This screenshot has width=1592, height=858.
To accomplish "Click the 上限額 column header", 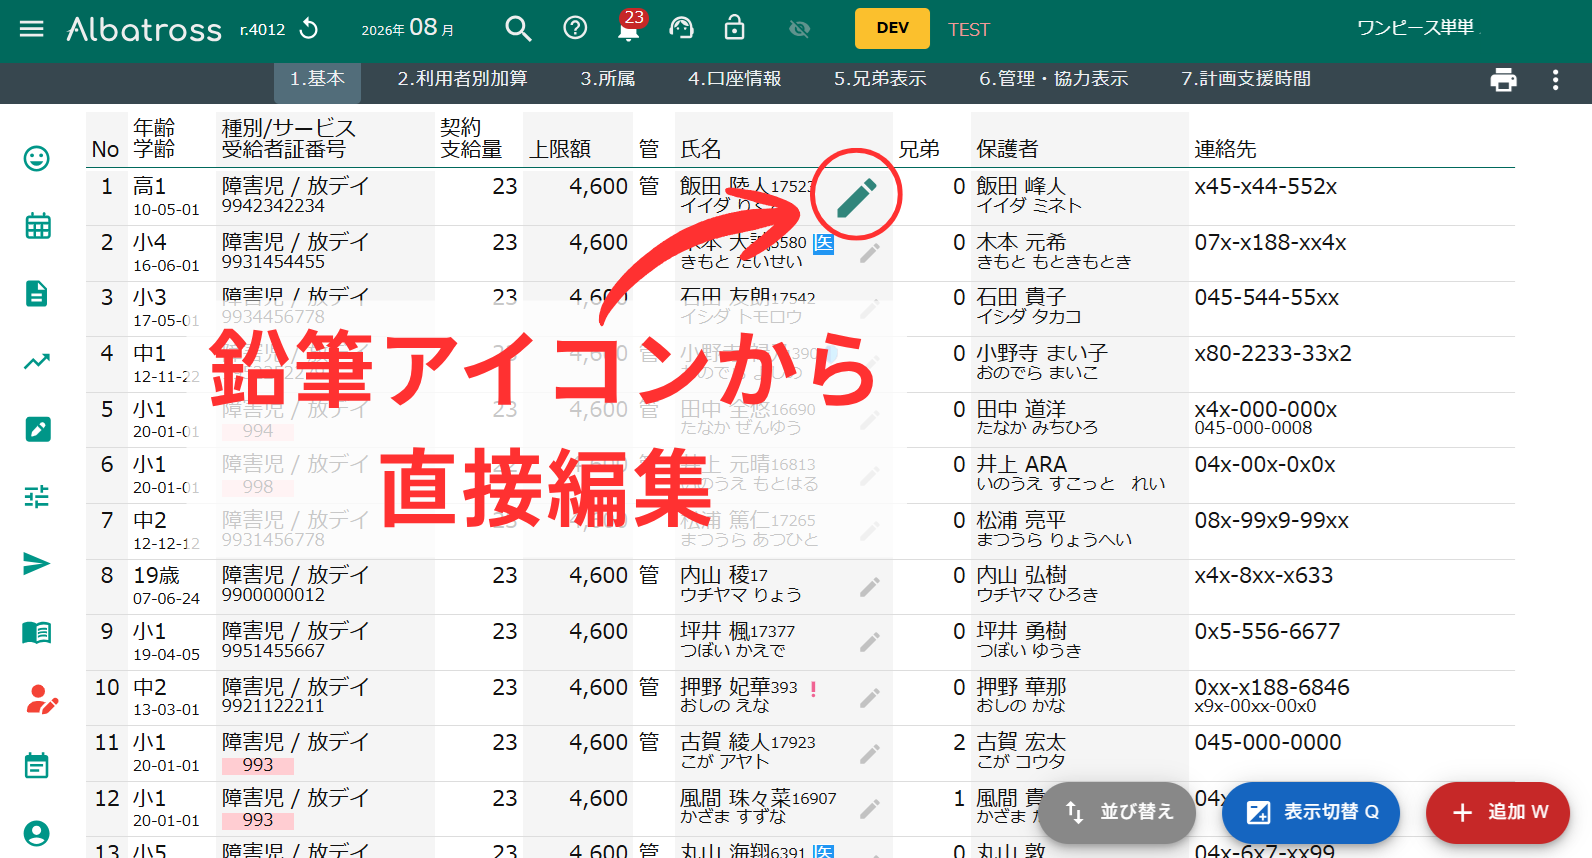I will tap(560, 149).
